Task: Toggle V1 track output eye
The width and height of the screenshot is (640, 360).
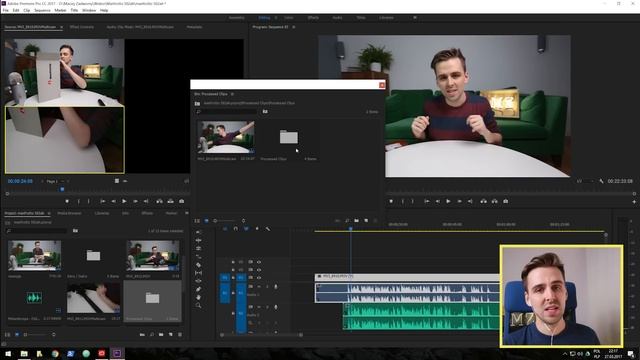Action: [x=259, y=278]
